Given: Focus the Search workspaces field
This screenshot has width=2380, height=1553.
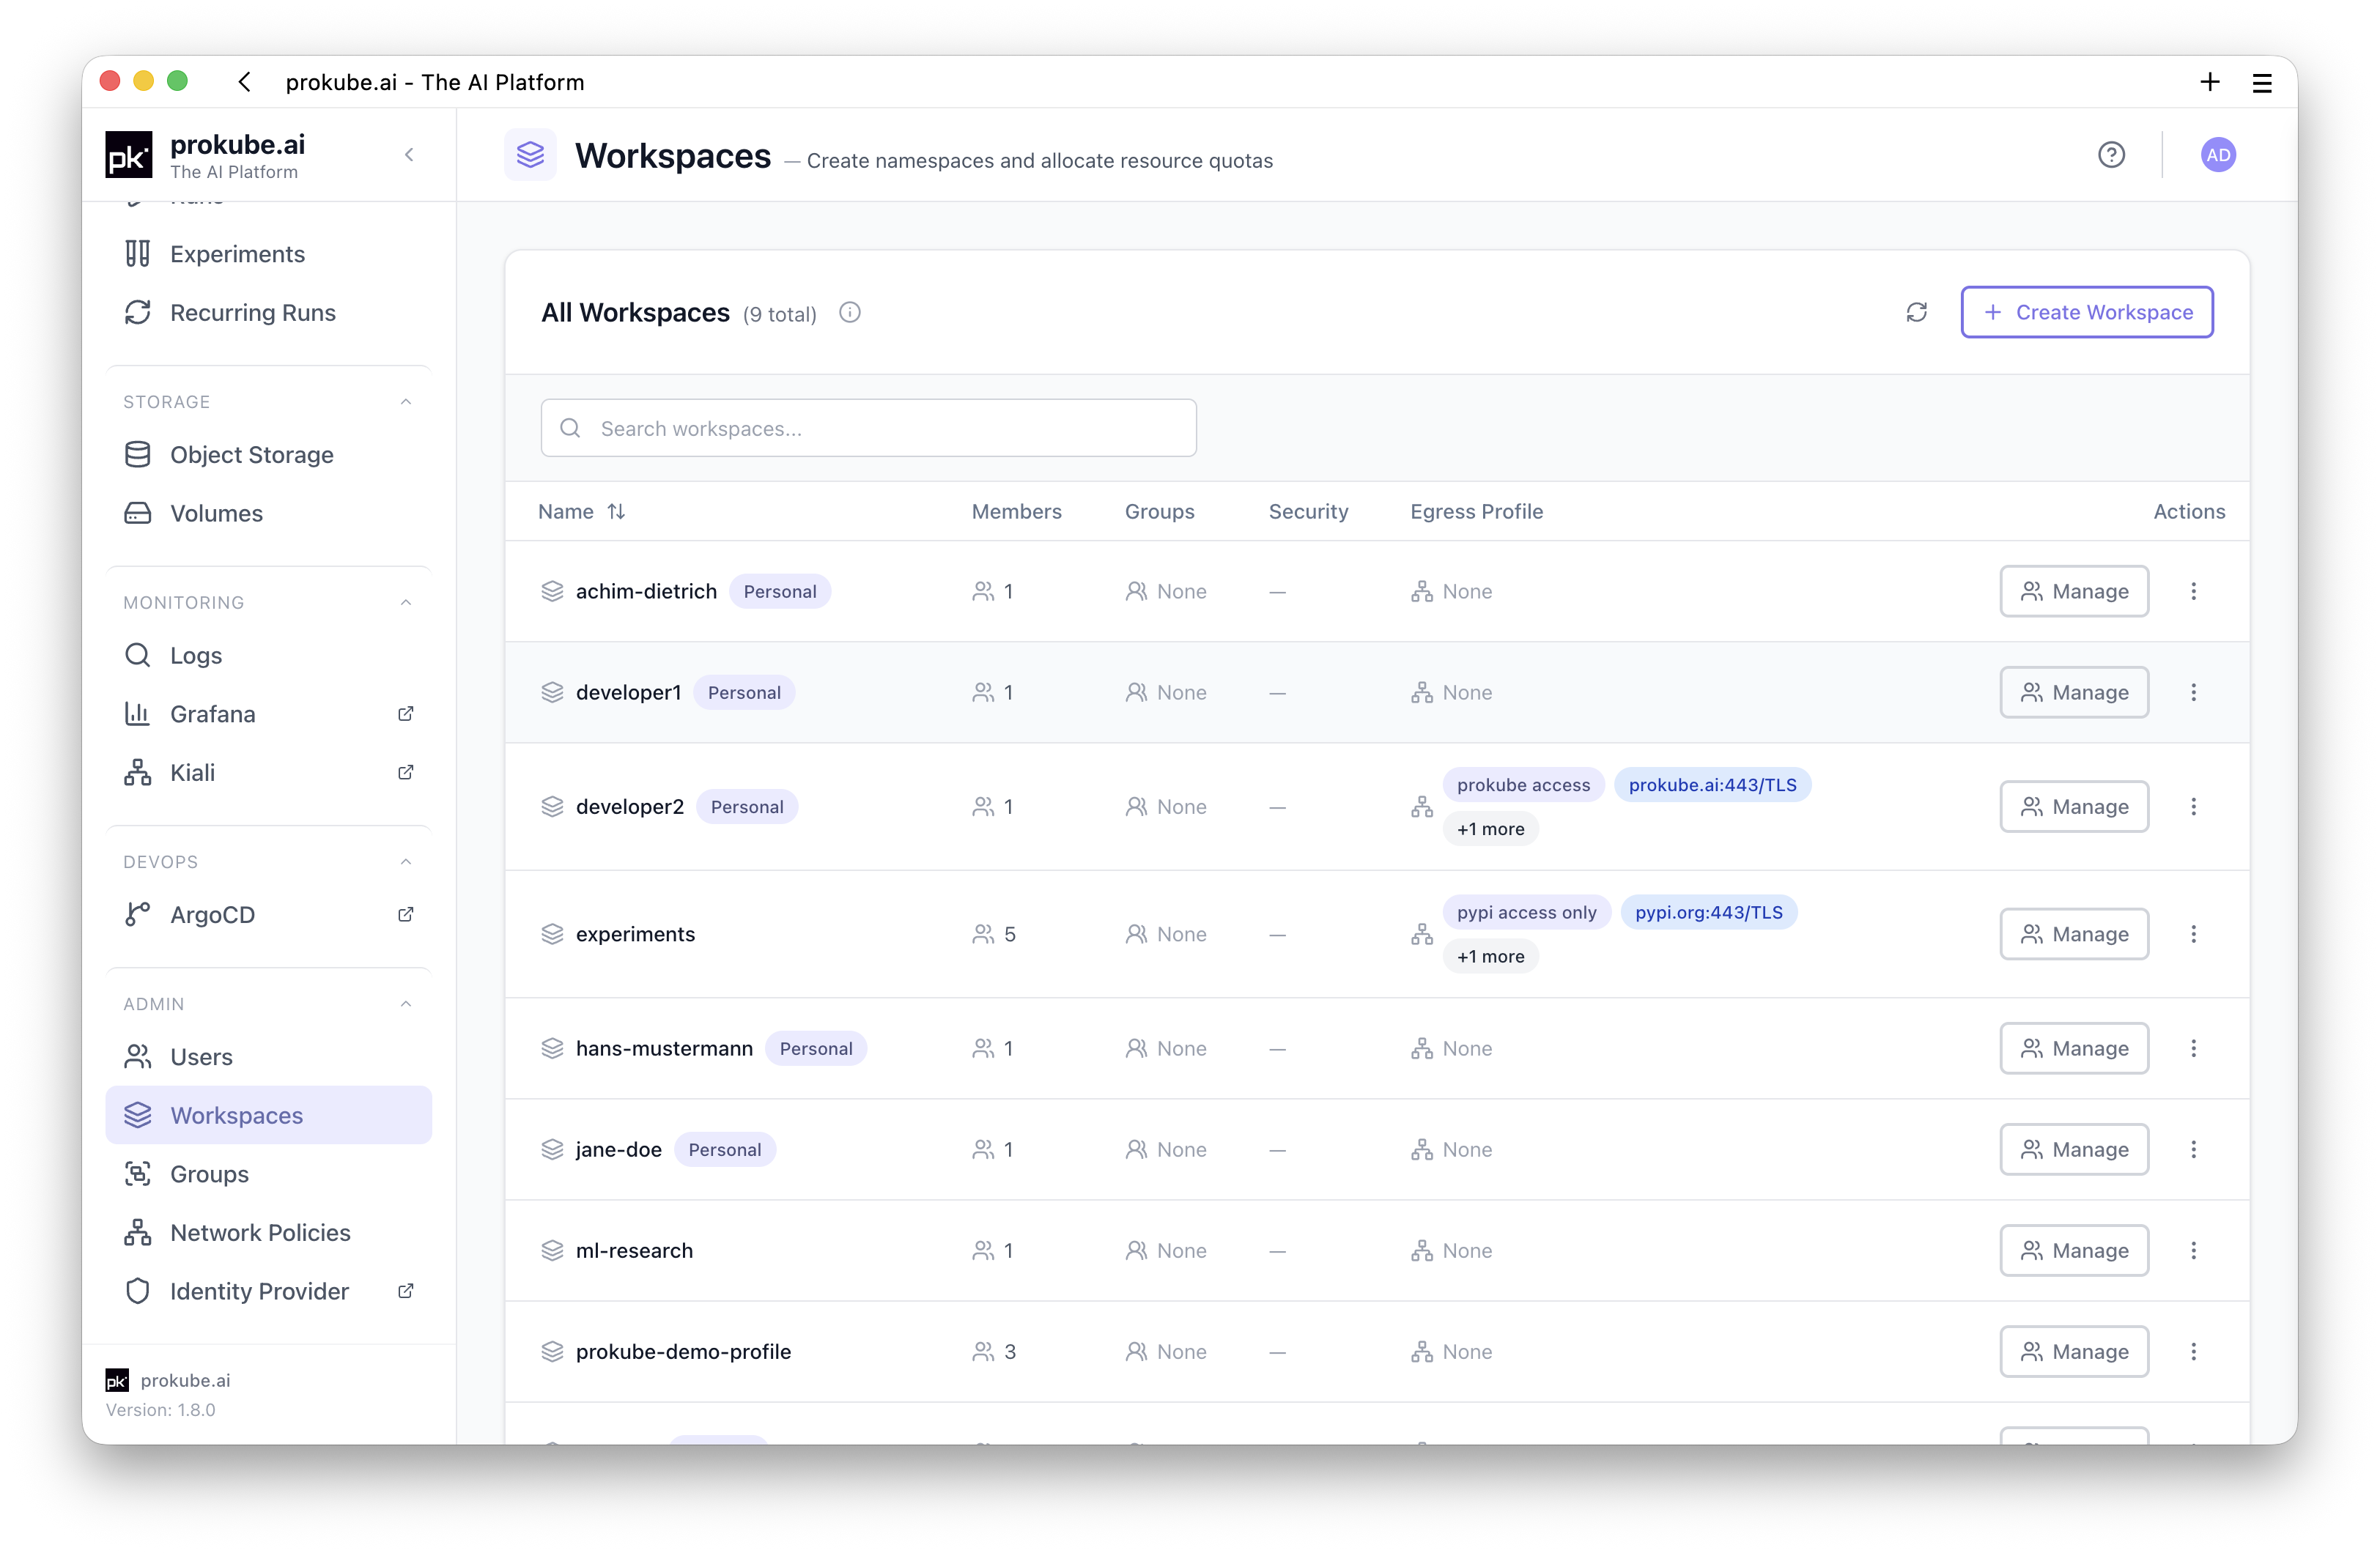Looking at the screenshot, I should coord(868,428).
